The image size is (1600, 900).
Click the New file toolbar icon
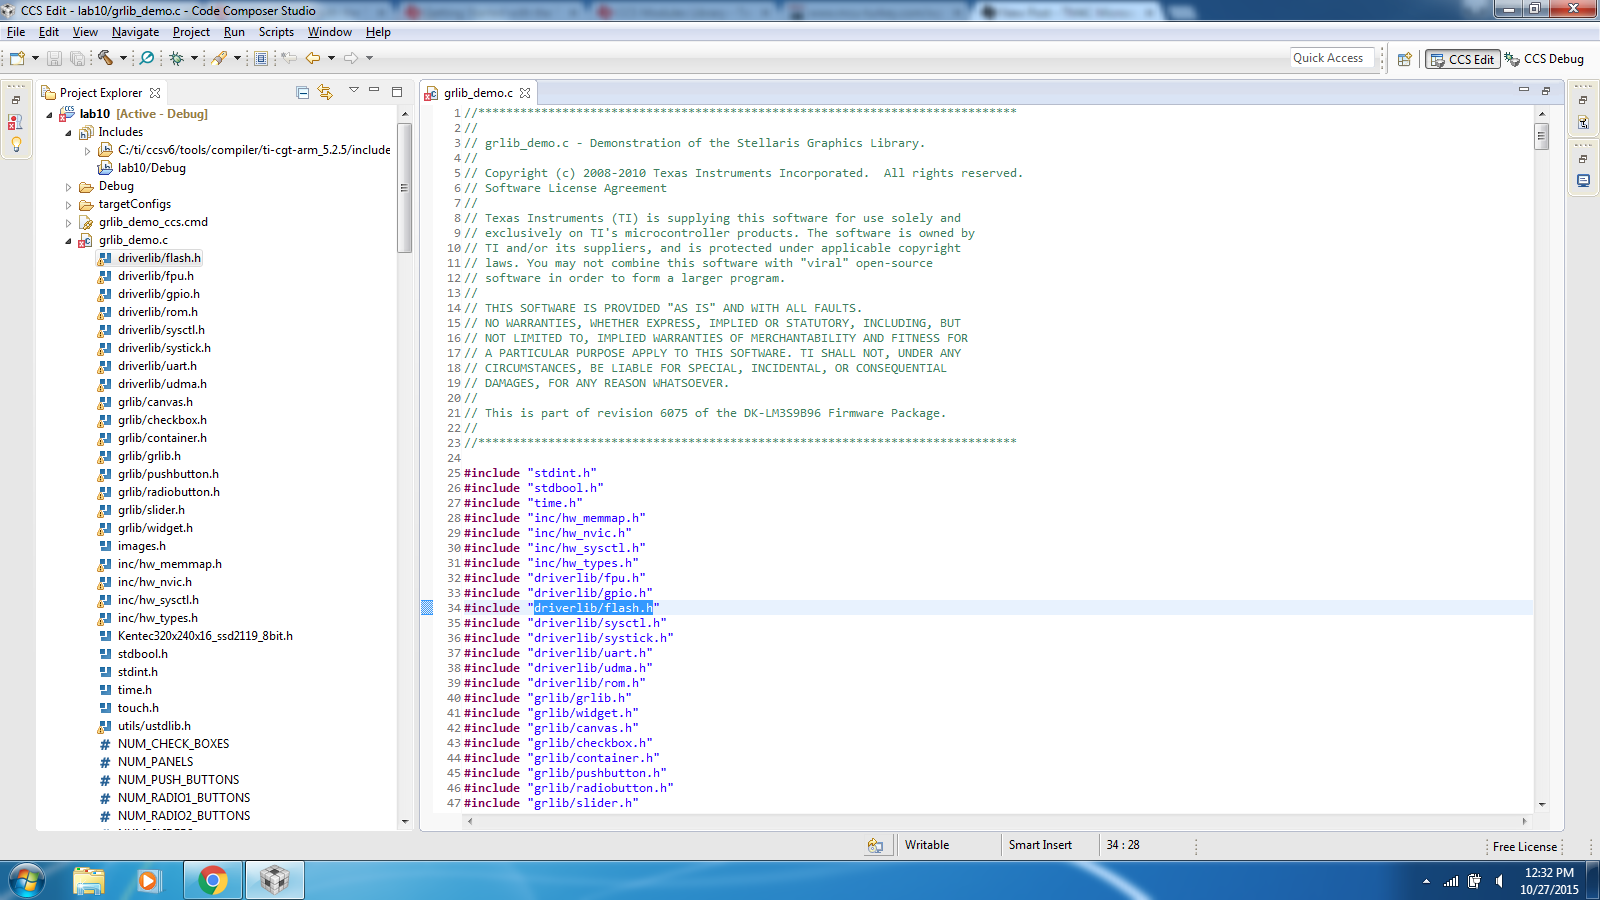(x=17, y=58)
